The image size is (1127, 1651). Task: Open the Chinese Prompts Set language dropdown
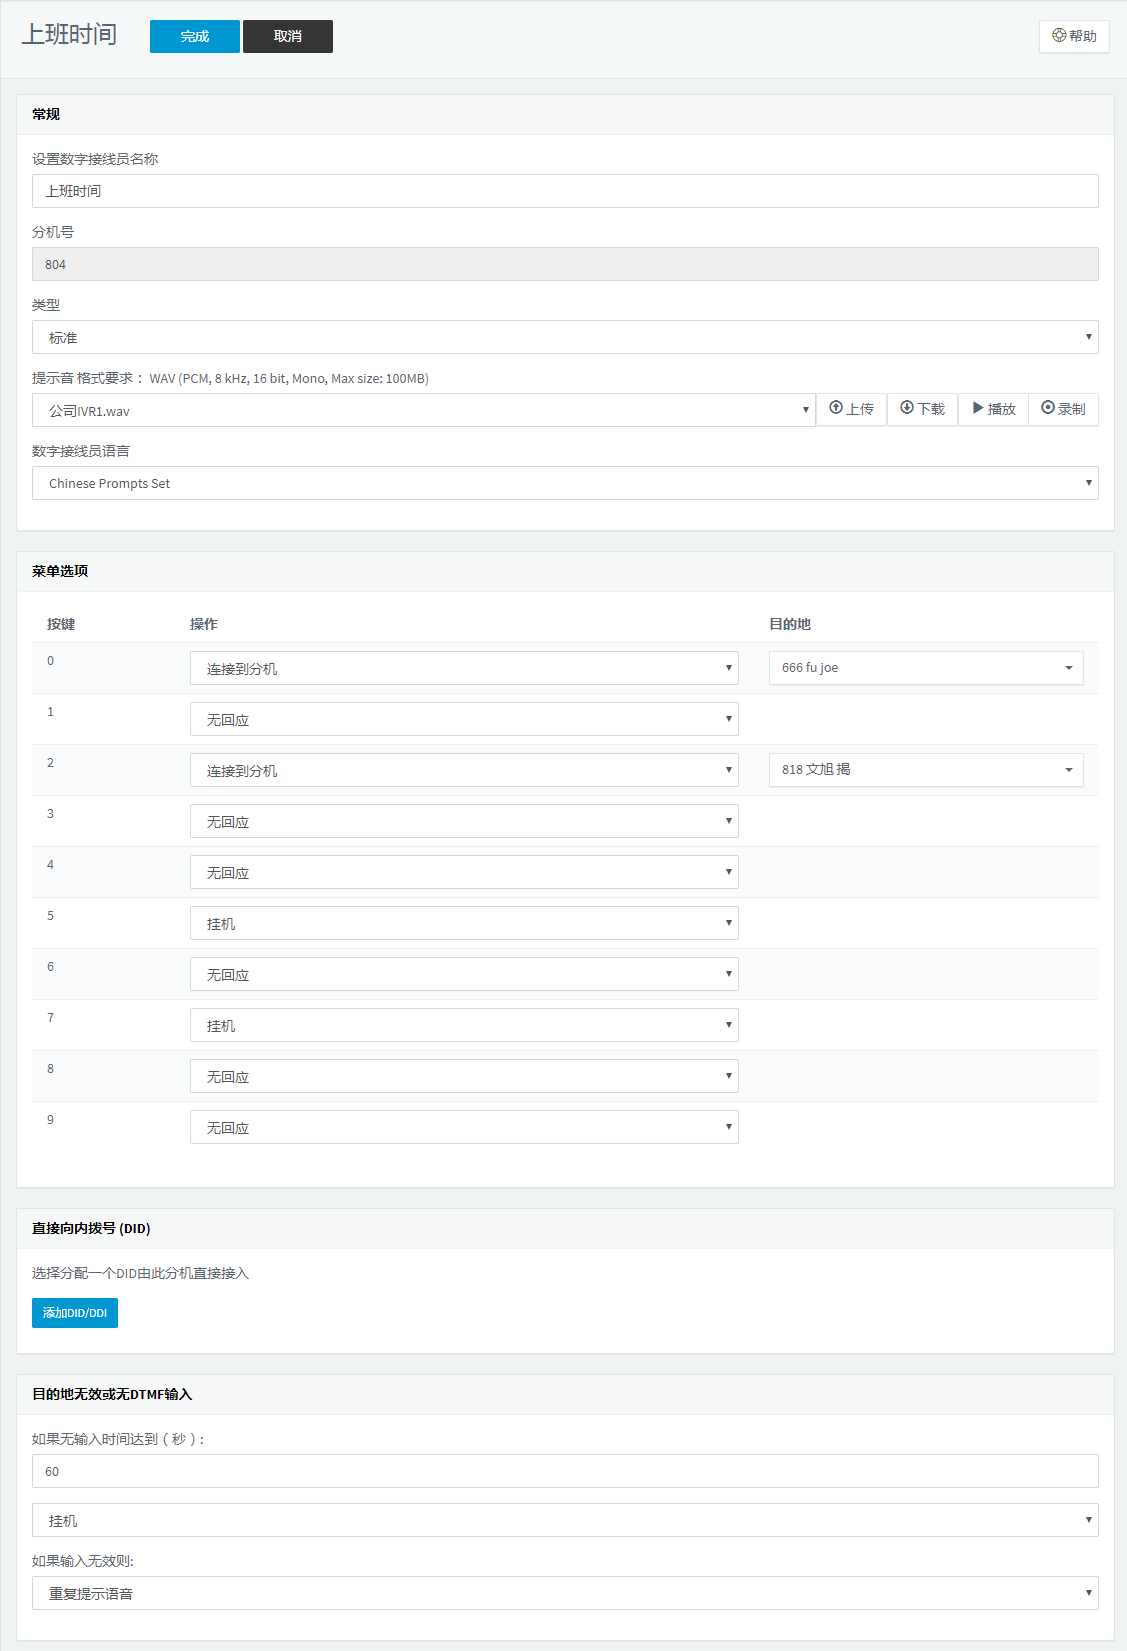coord(565,483)
